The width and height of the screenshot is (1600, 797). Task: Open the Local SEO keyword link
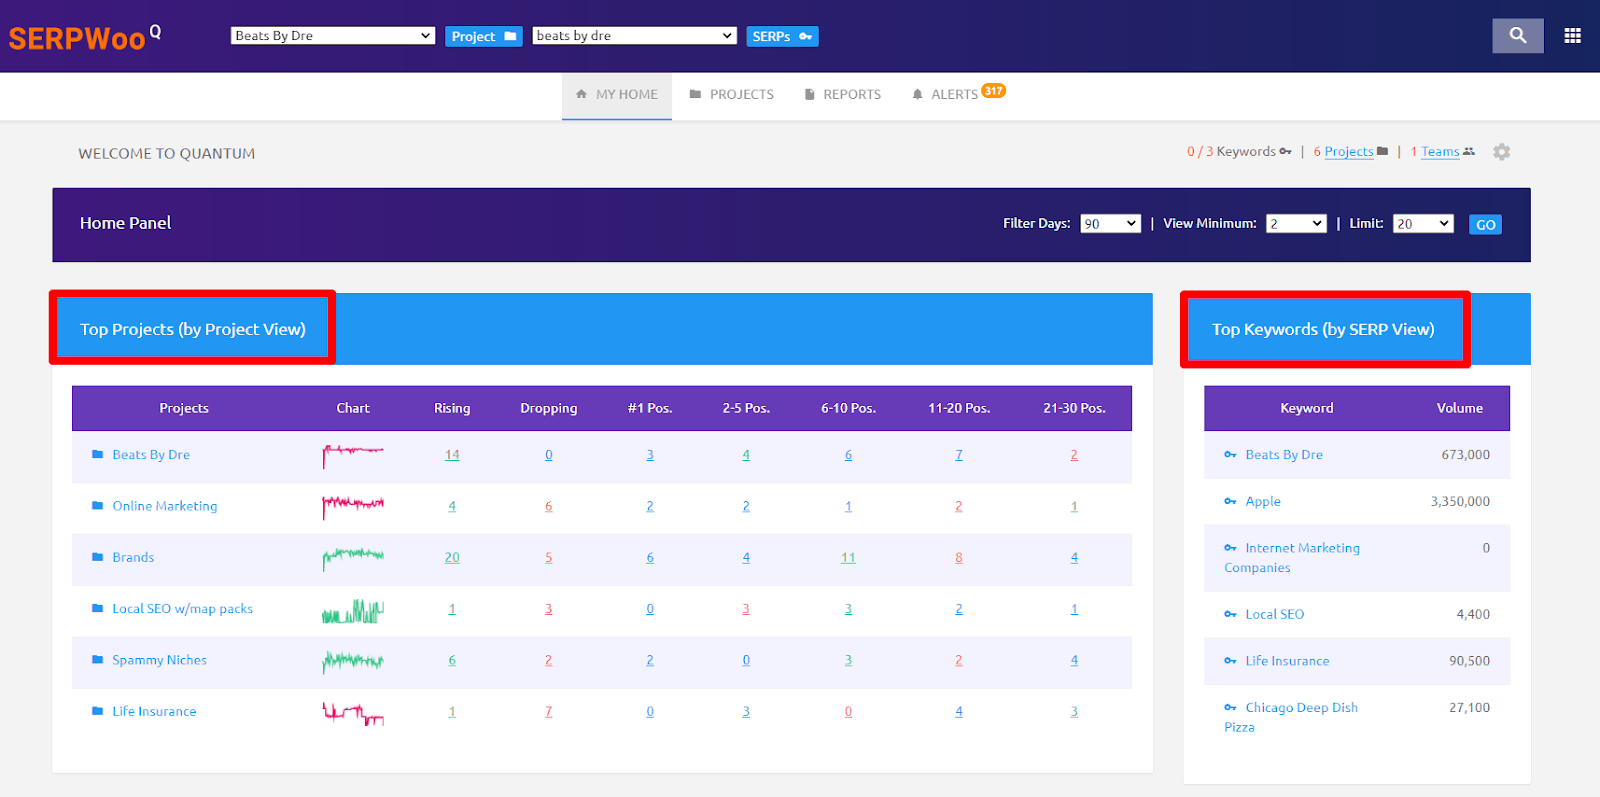tap(1275, 615)
